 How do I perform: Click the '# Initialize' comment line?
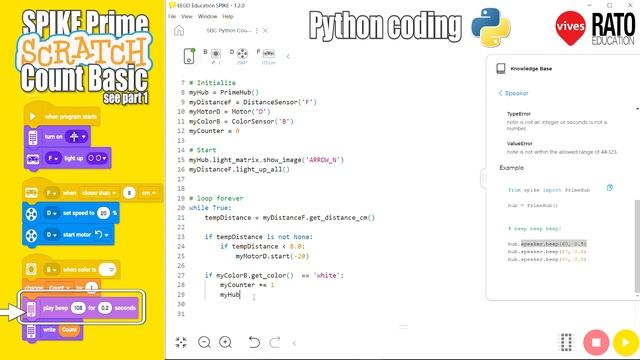click(212, 82)
